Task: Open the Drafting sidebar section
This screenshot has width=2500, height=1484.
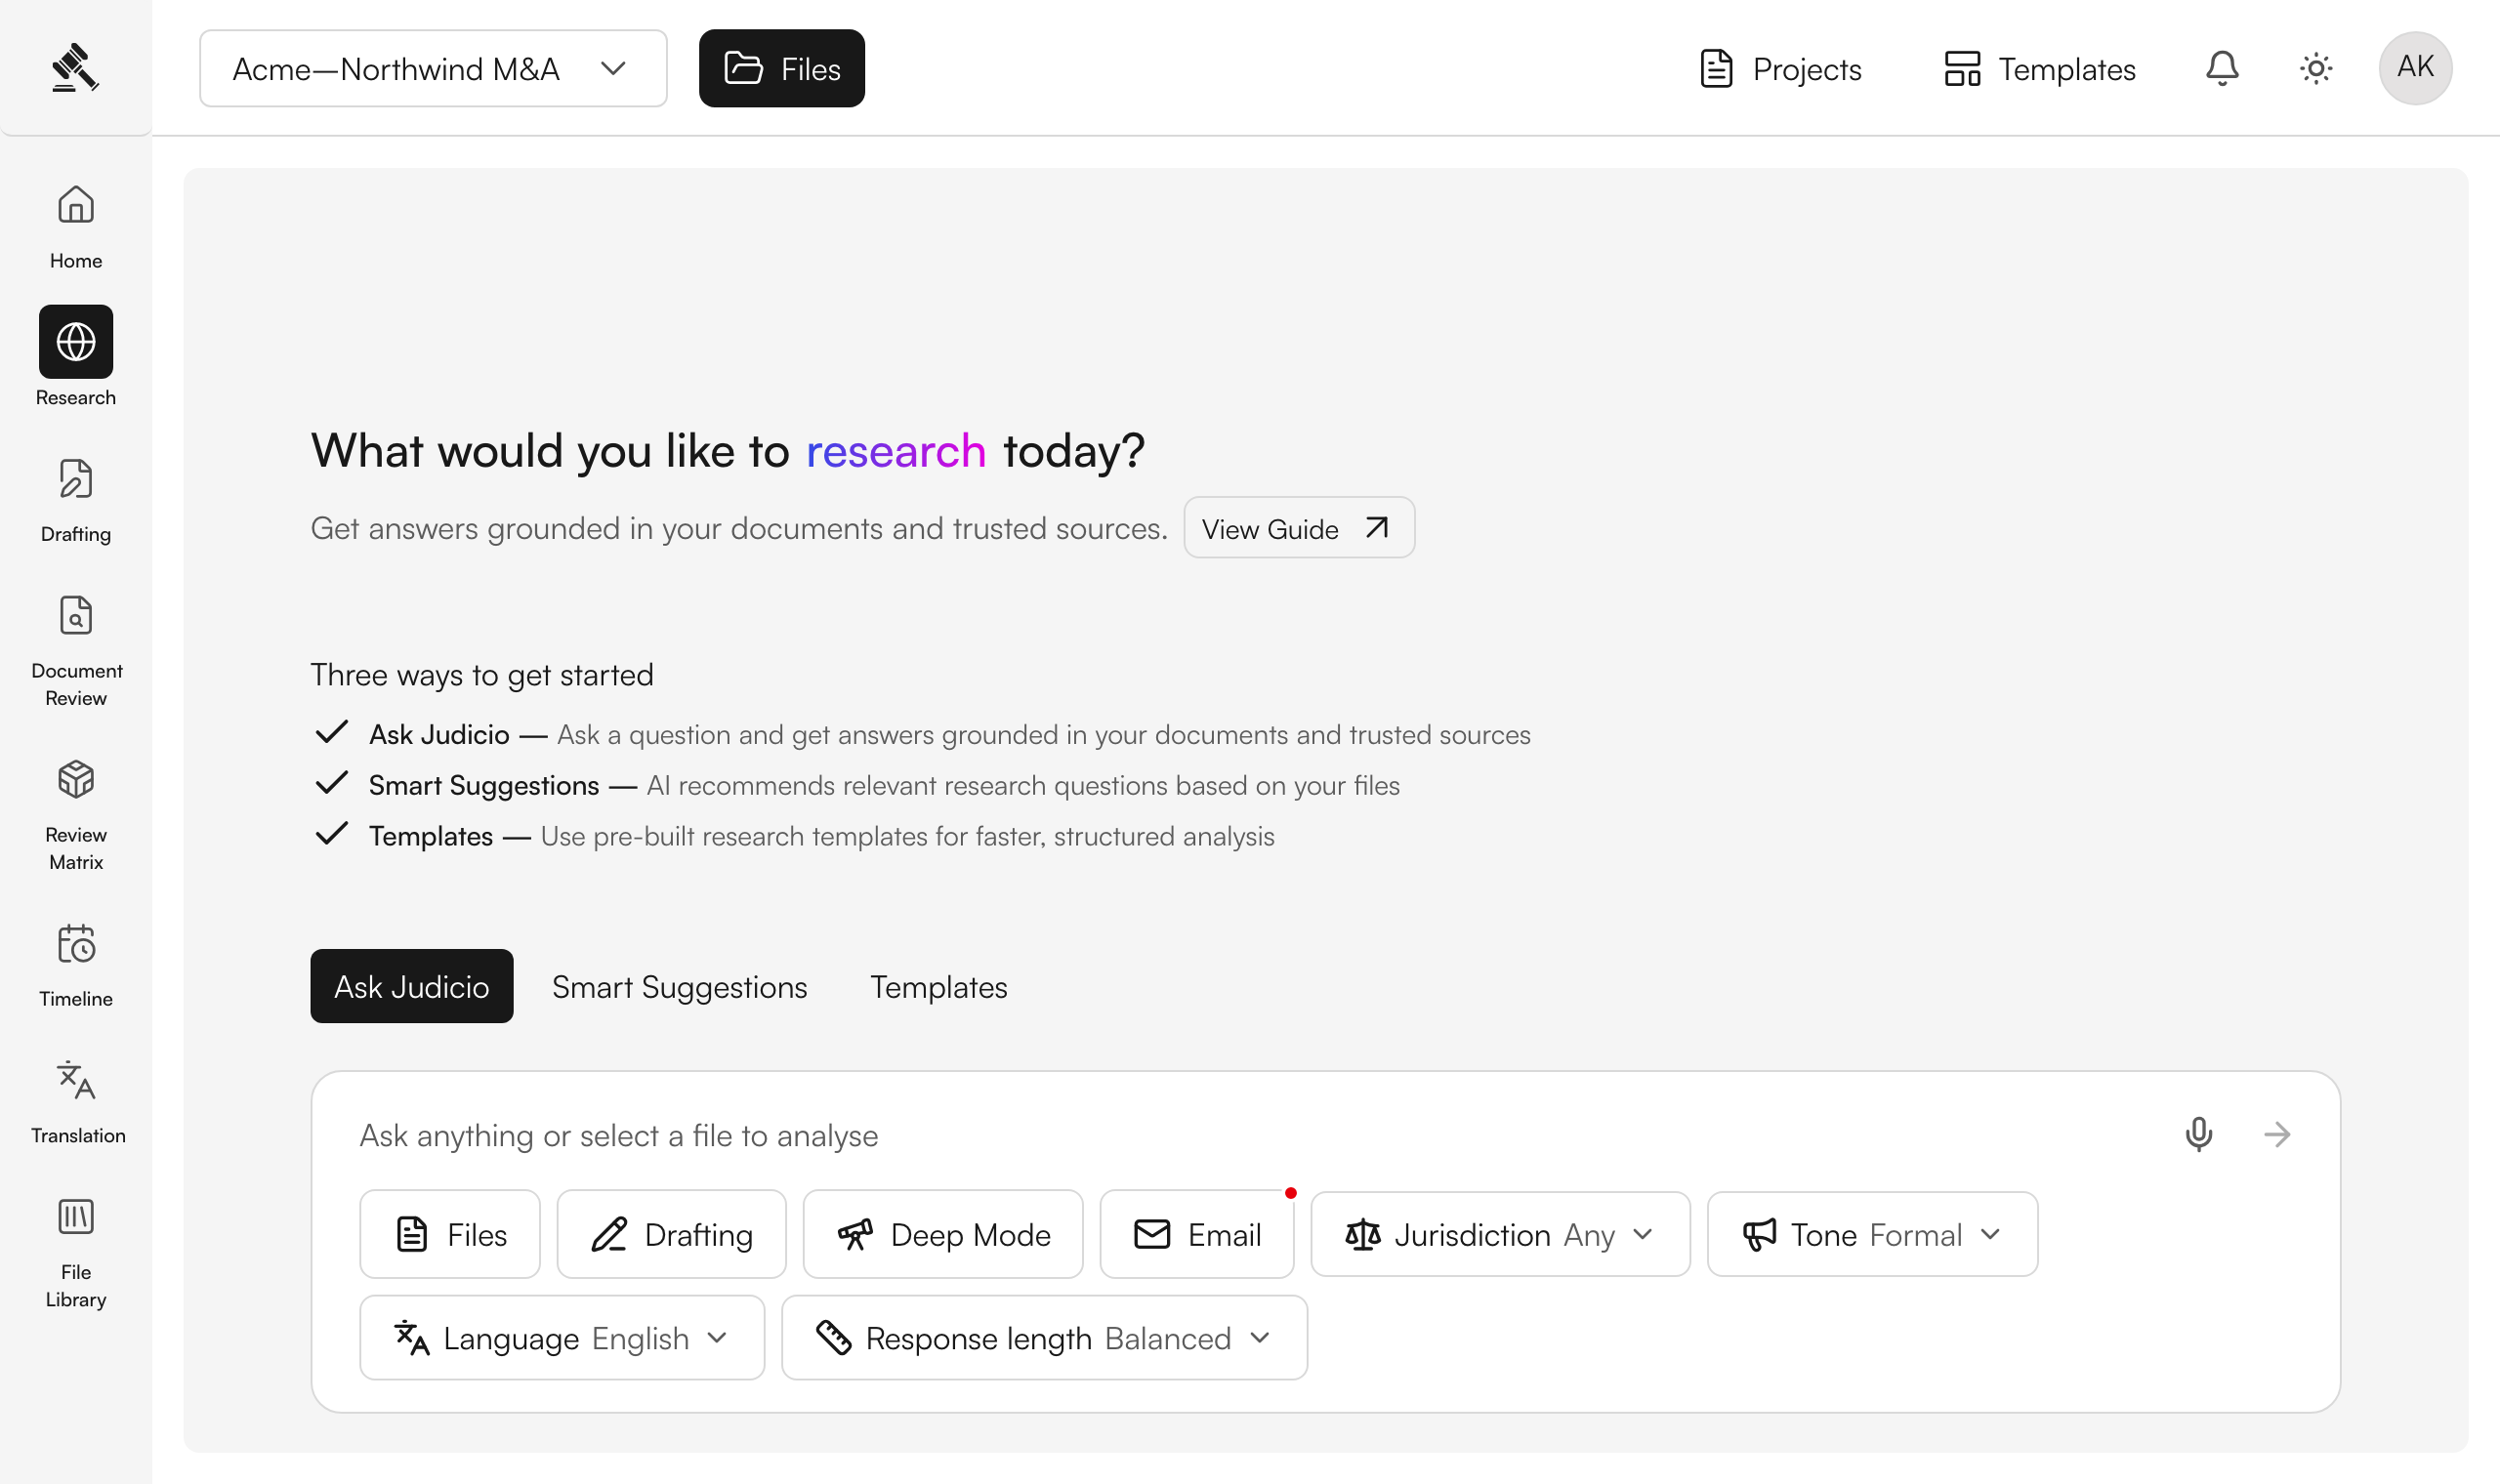Action: [76, 501]
